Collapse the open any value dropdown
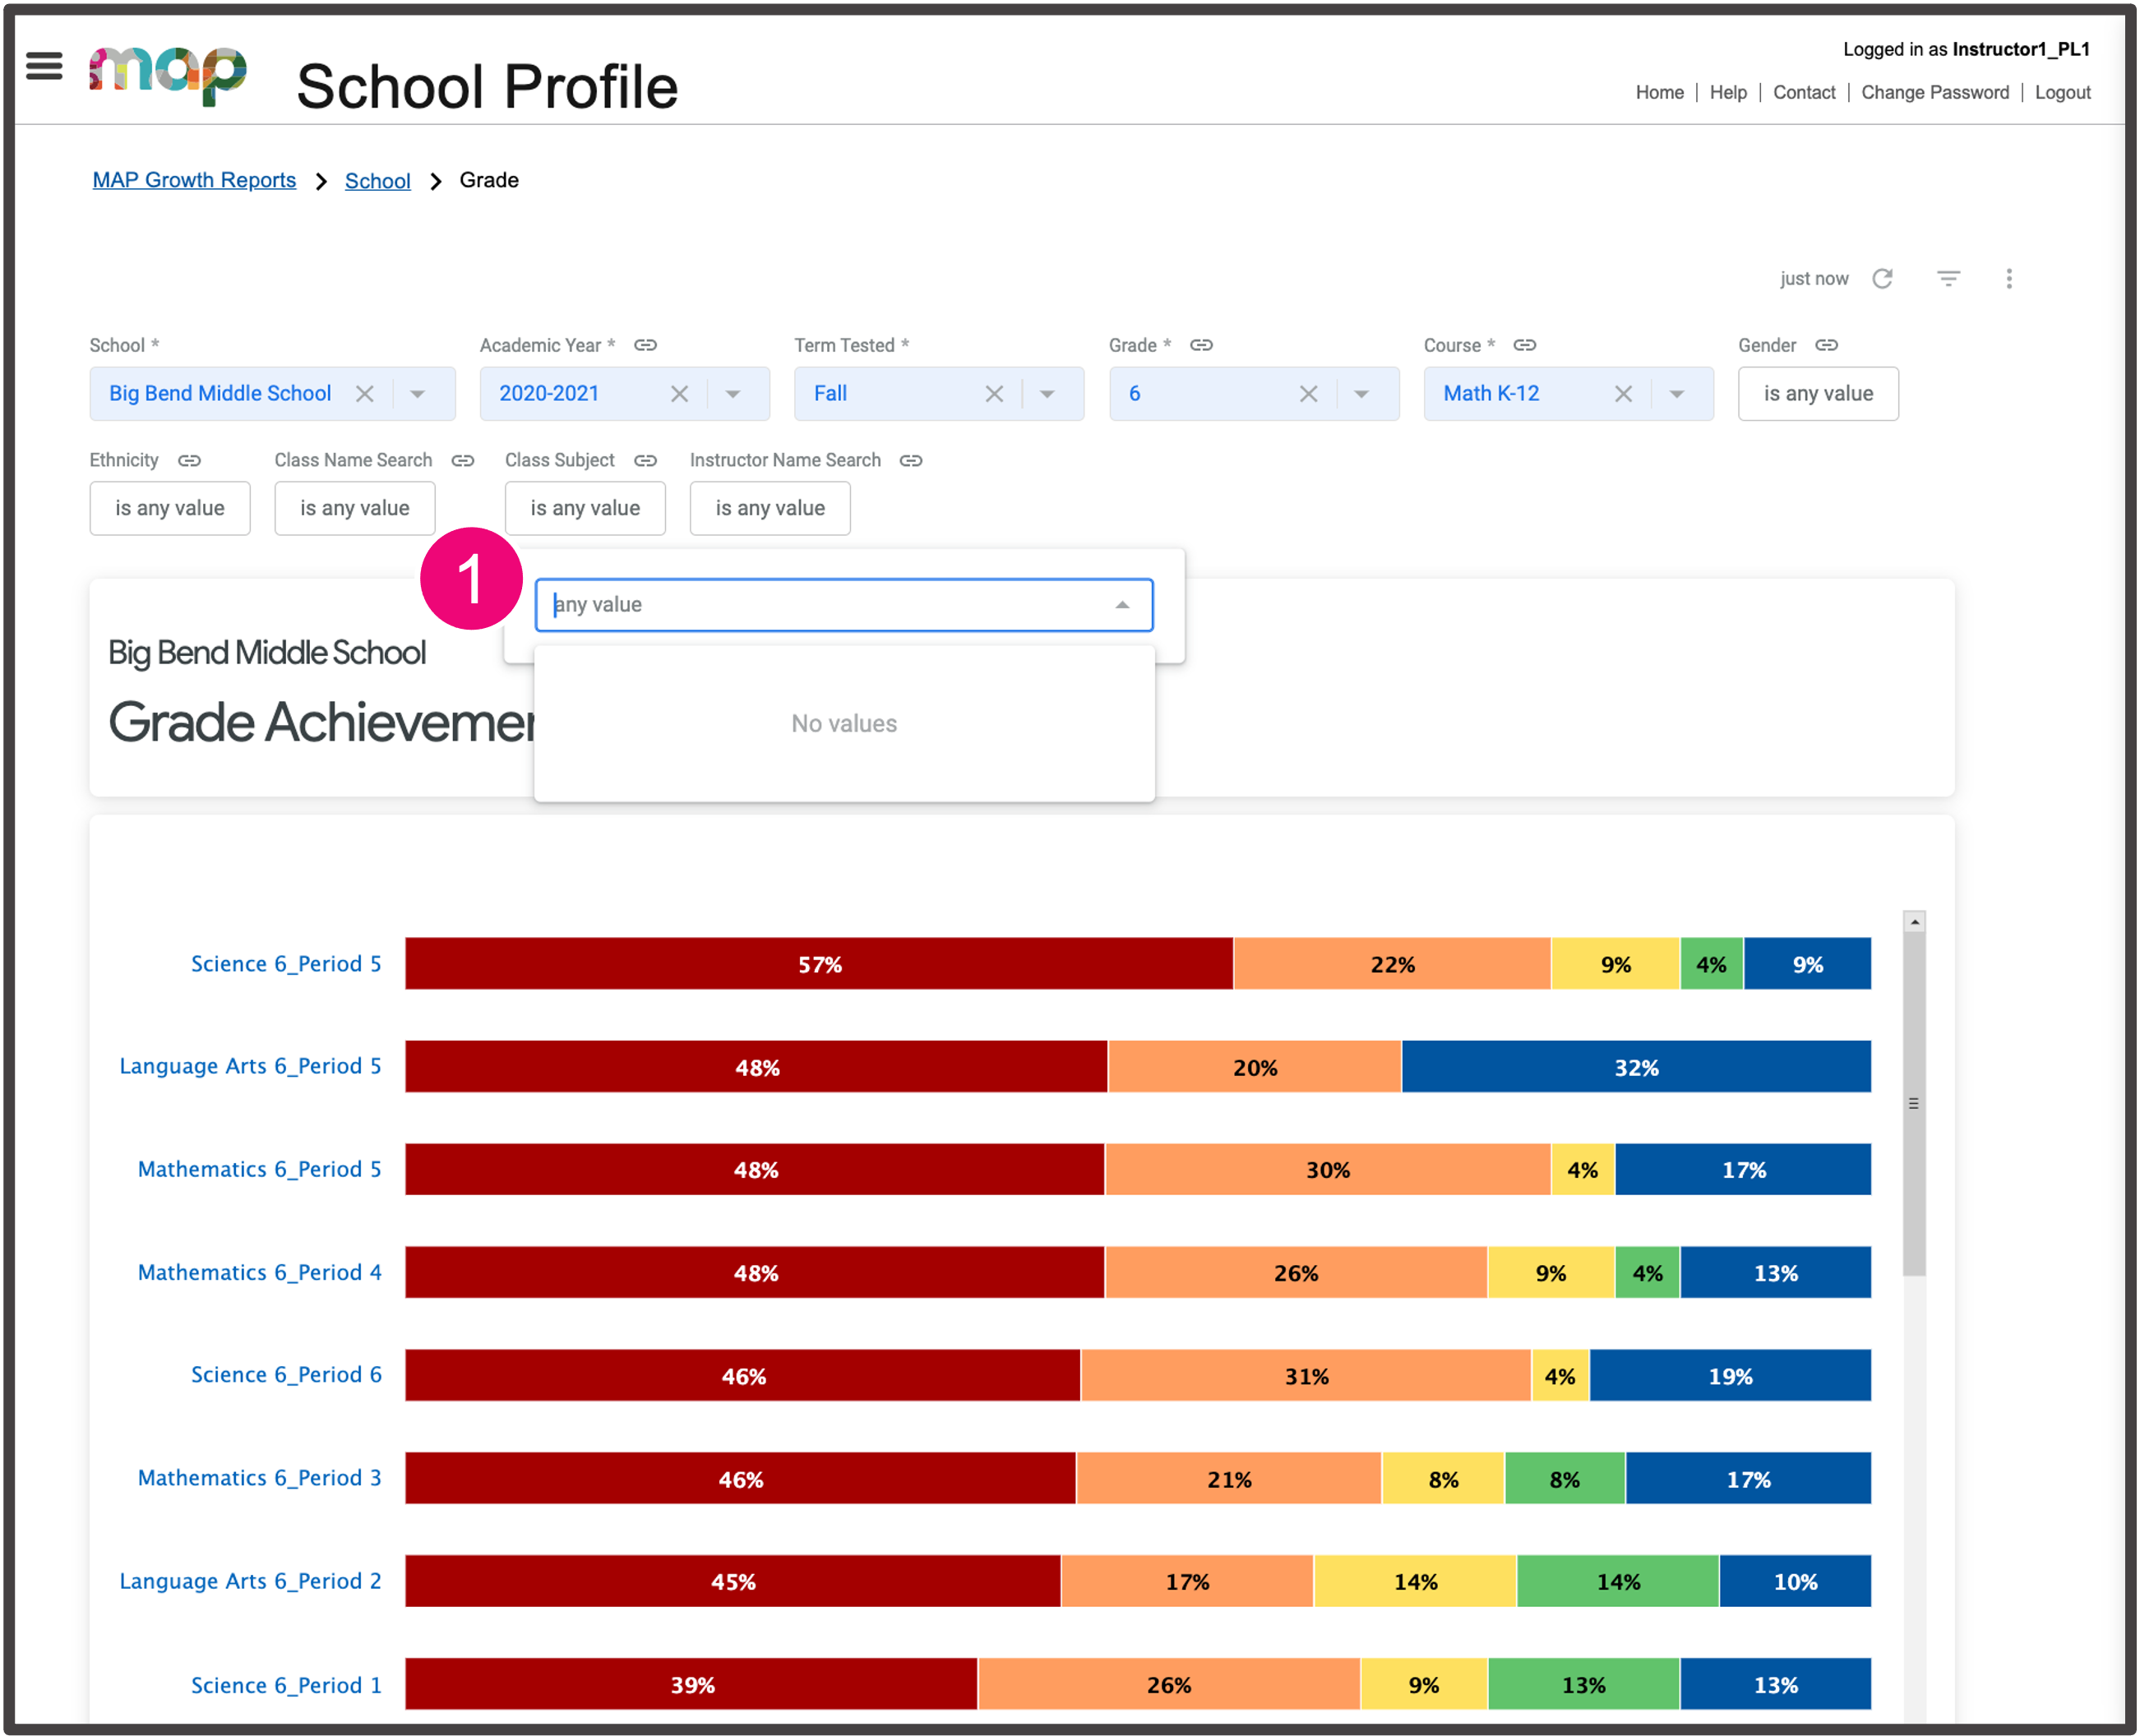Screen dimensions: 2140x1736 (x=1122, y=604)
